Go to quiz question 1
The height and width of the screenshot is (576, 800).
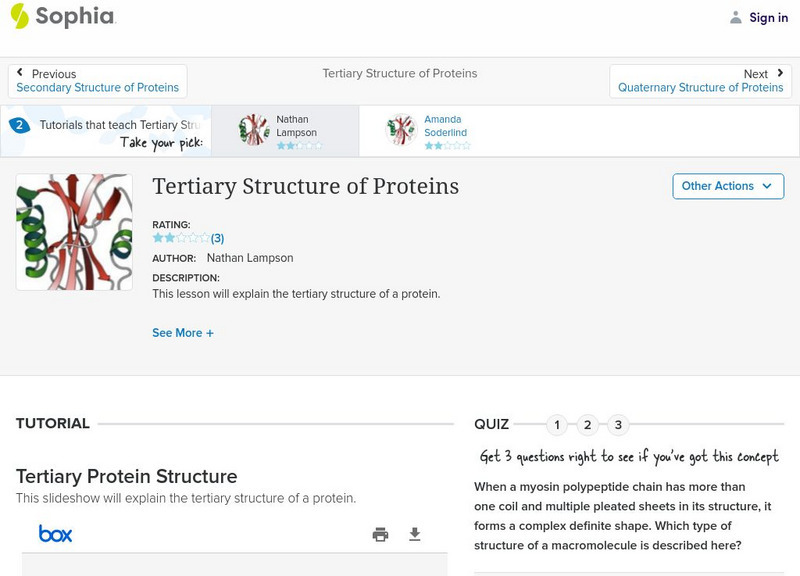pos(557,425)
